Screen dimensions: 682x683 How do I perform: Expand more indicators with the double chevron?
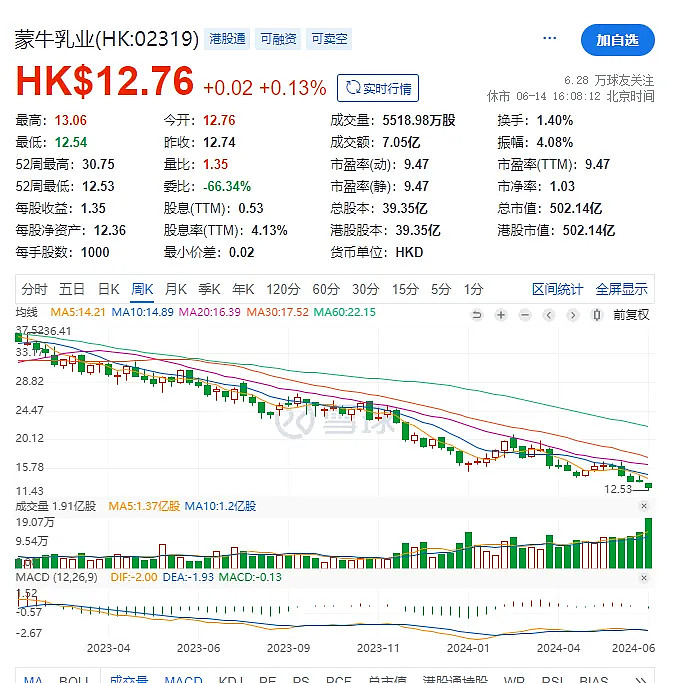pyautogui.click(x=641, y=680)
